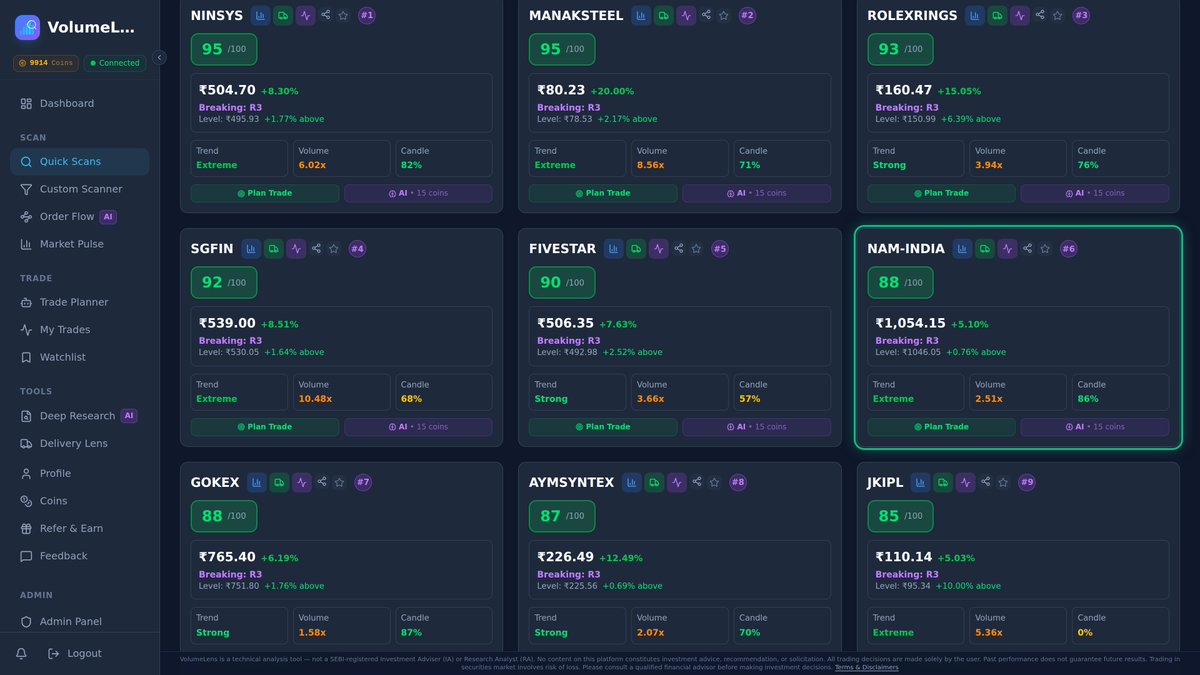Star NINSYS to add to watchlist

(343, 15)
